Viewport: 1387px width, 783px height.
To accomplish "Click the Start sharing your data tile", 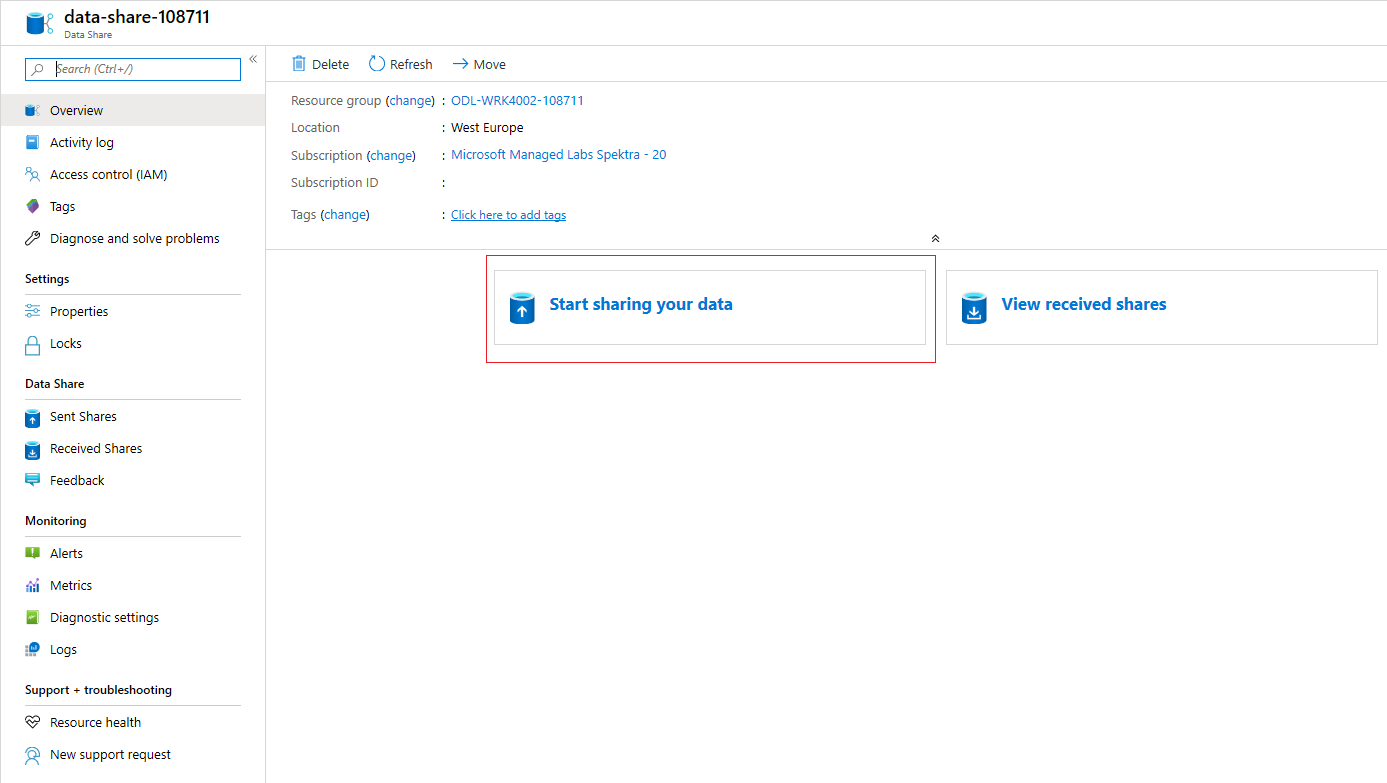I will tap(709, 307).
